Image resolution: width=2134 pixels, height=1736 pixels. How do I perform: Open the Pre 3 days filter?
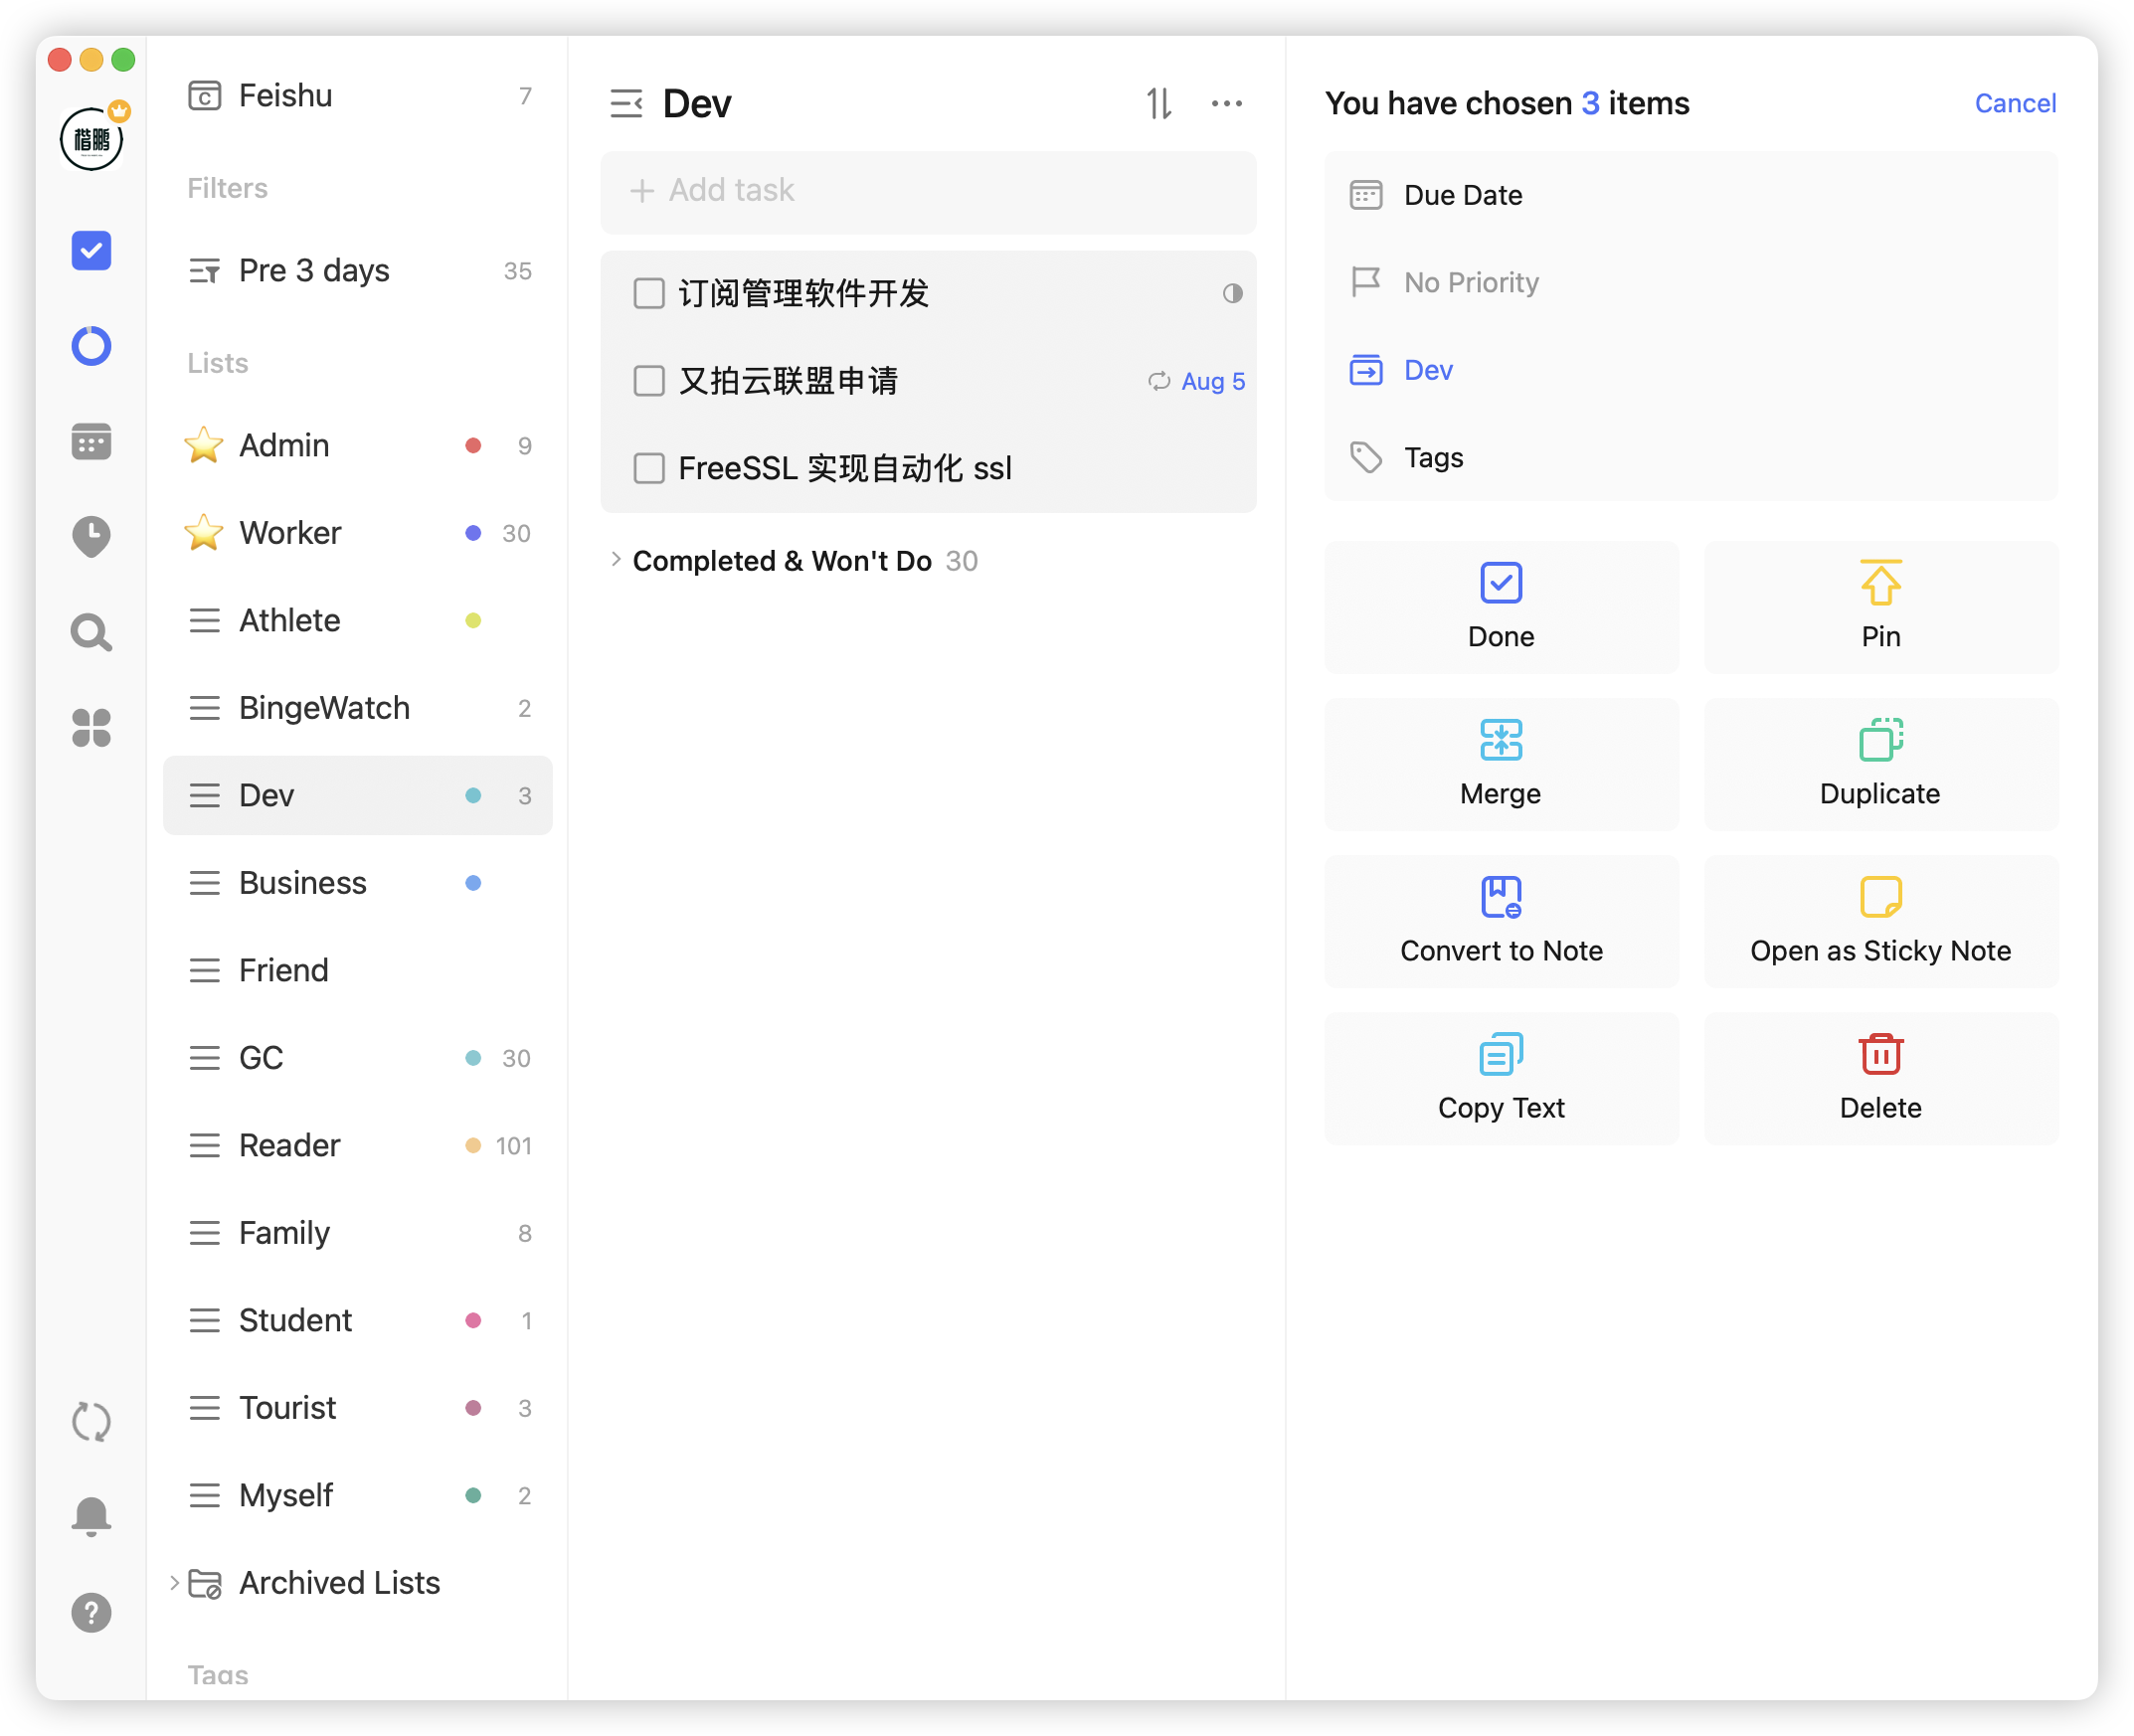coord(314,270)
